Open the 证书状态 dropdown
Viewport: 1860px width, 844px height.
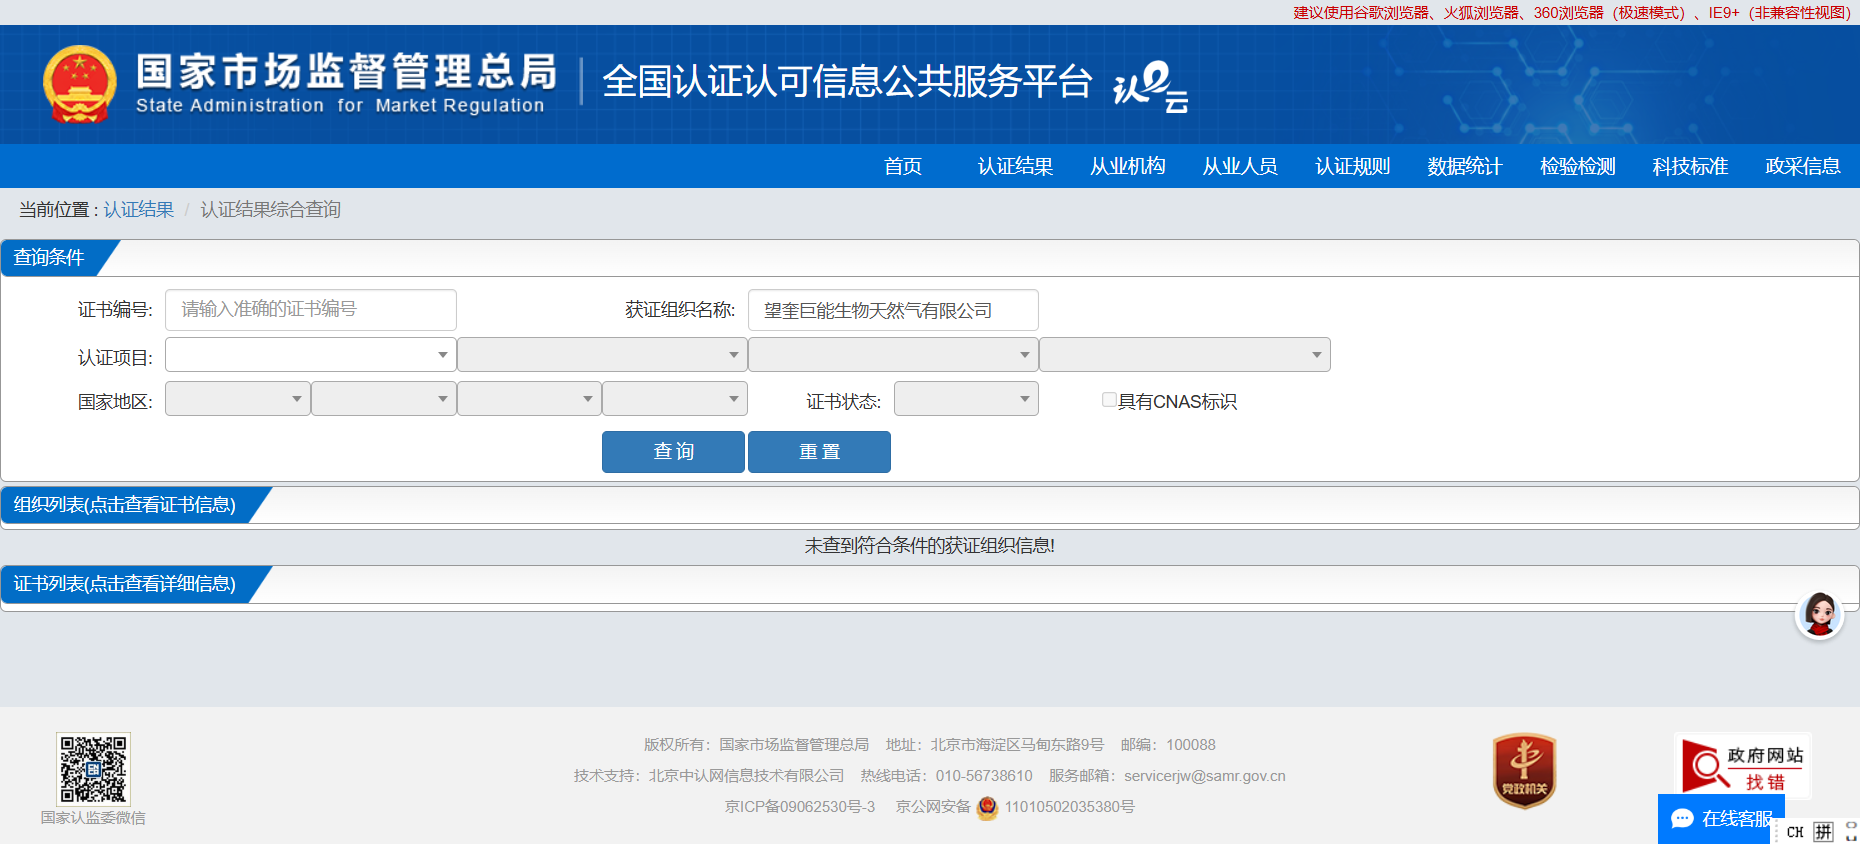pyautogui.click(x=965, y=399)
